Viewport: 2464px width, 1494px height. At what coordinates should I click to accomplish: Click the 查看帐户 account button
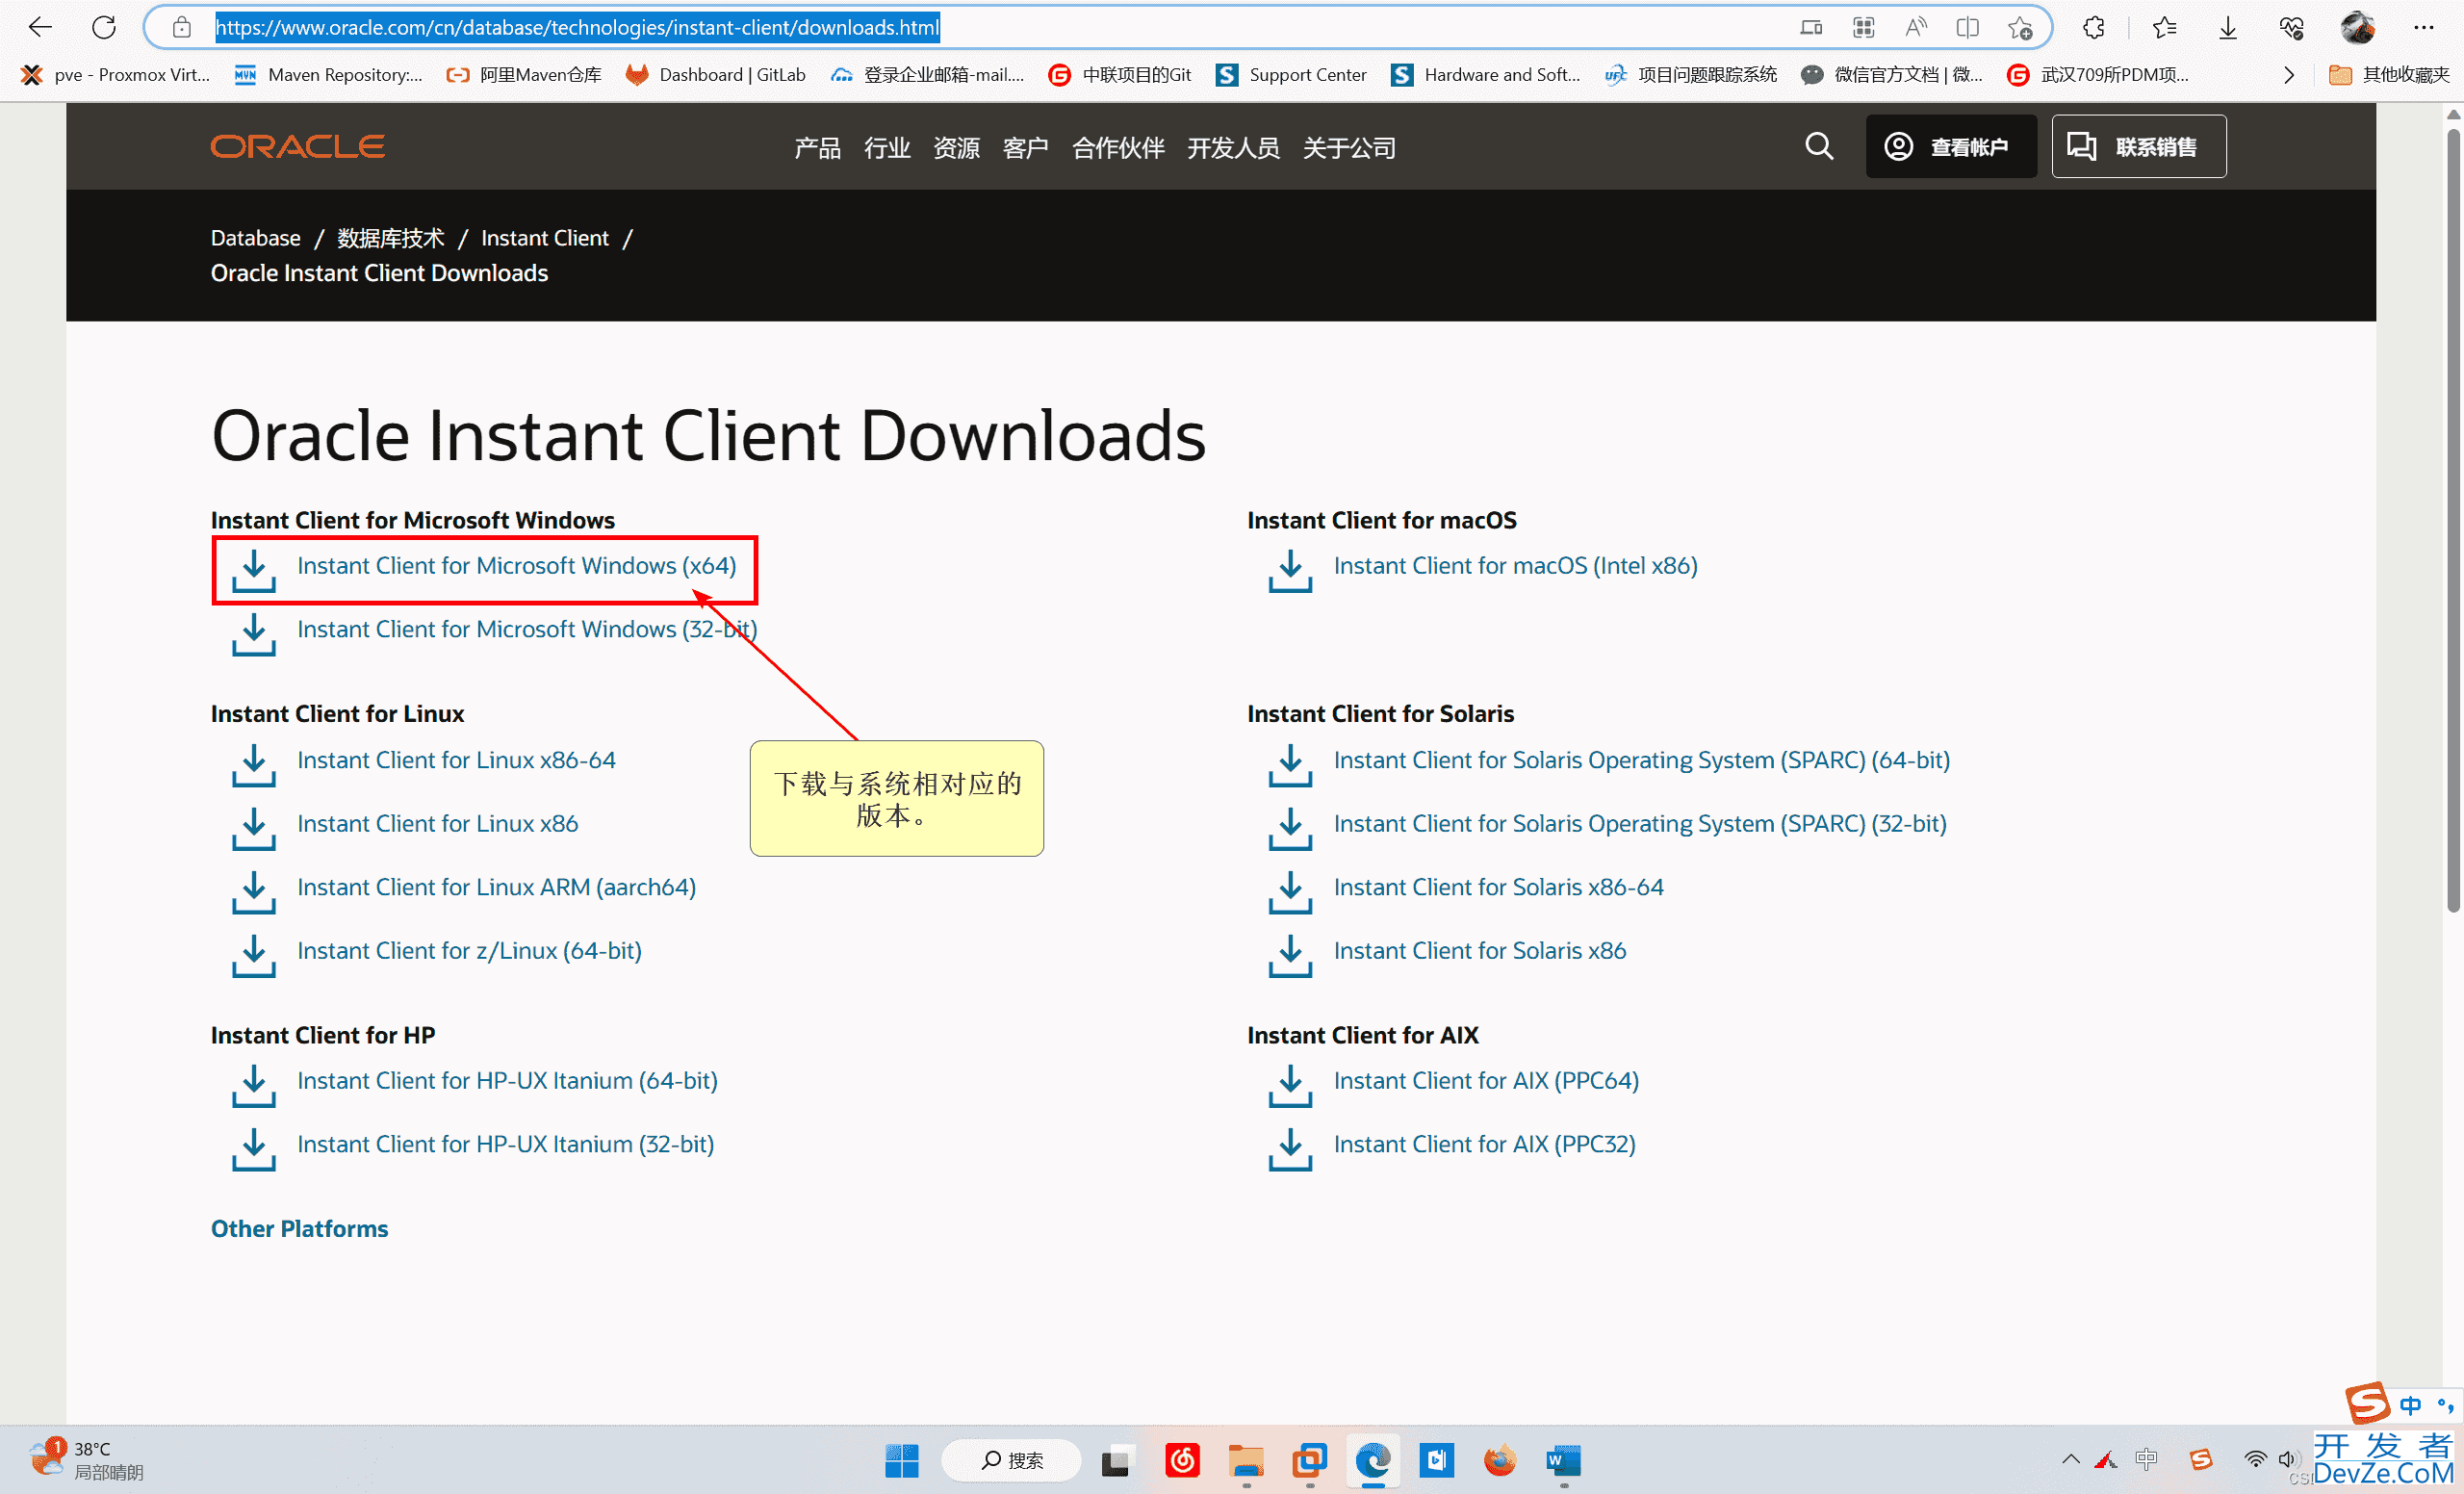pyautogui.click(x=1950, y=147)
